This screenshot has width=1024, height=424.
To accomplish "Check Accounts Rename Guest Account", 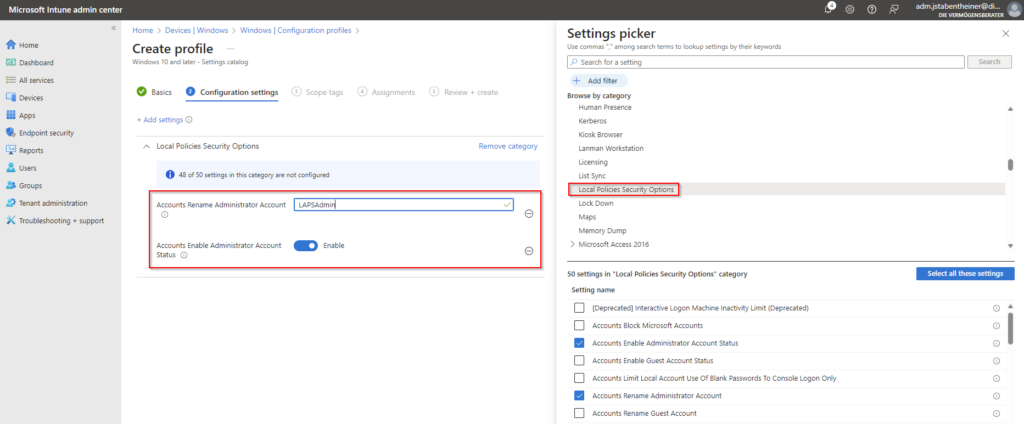I will click(579, 414).
